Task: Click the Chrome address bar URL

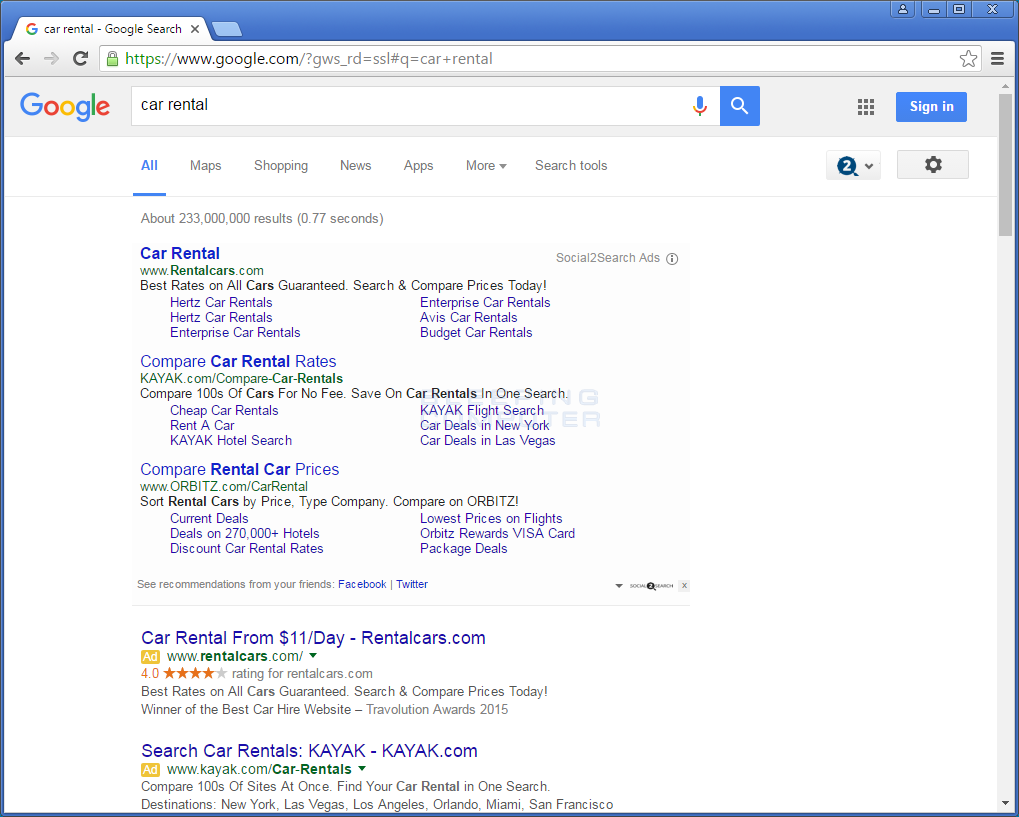Action: (309, 58)
